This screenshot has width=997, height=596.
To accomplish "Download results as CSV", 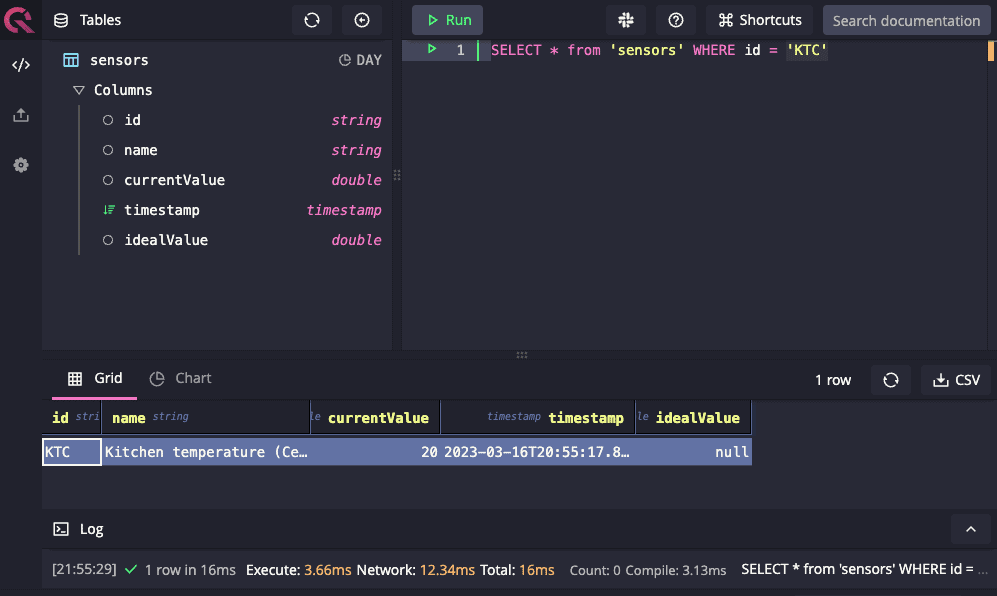I will point(956,380).
